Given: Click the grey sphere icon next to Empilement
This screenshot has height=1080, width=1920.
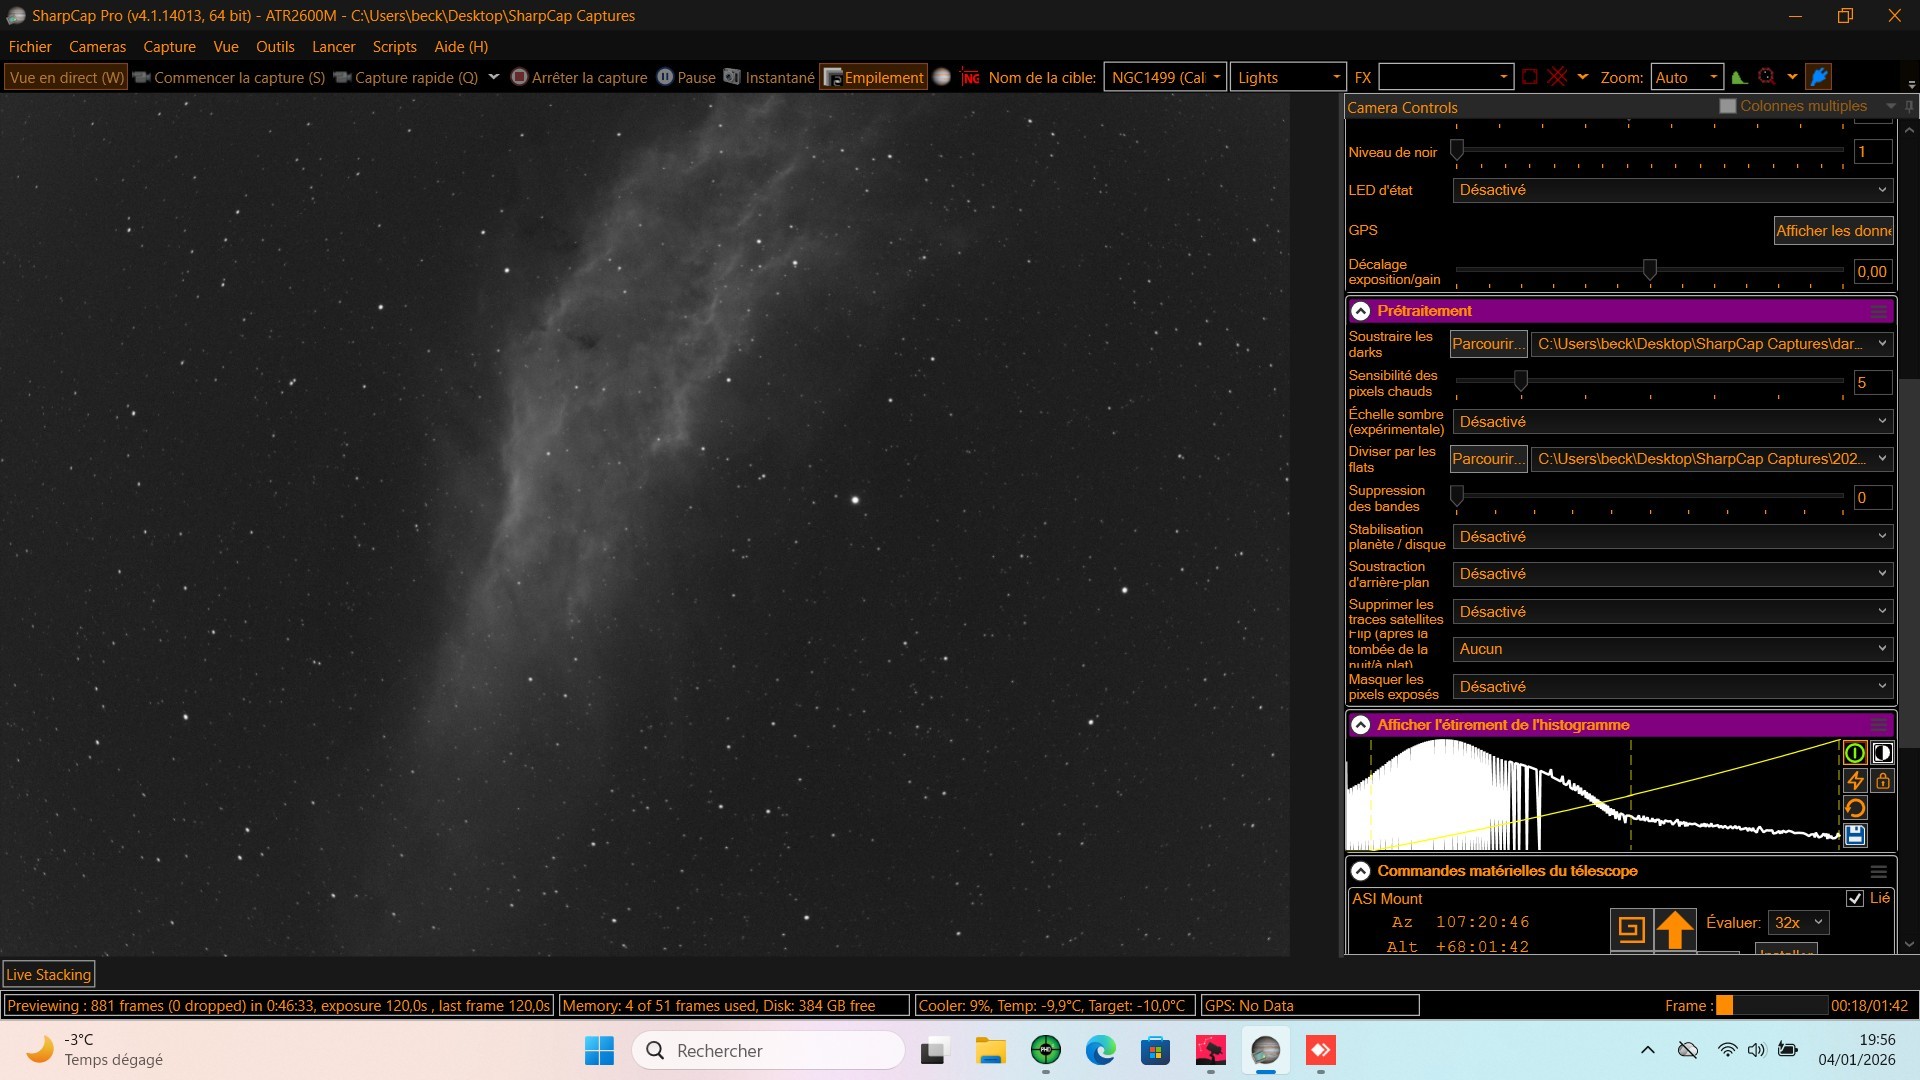Looking at the screenshot, I should click(x=942, y=77).
